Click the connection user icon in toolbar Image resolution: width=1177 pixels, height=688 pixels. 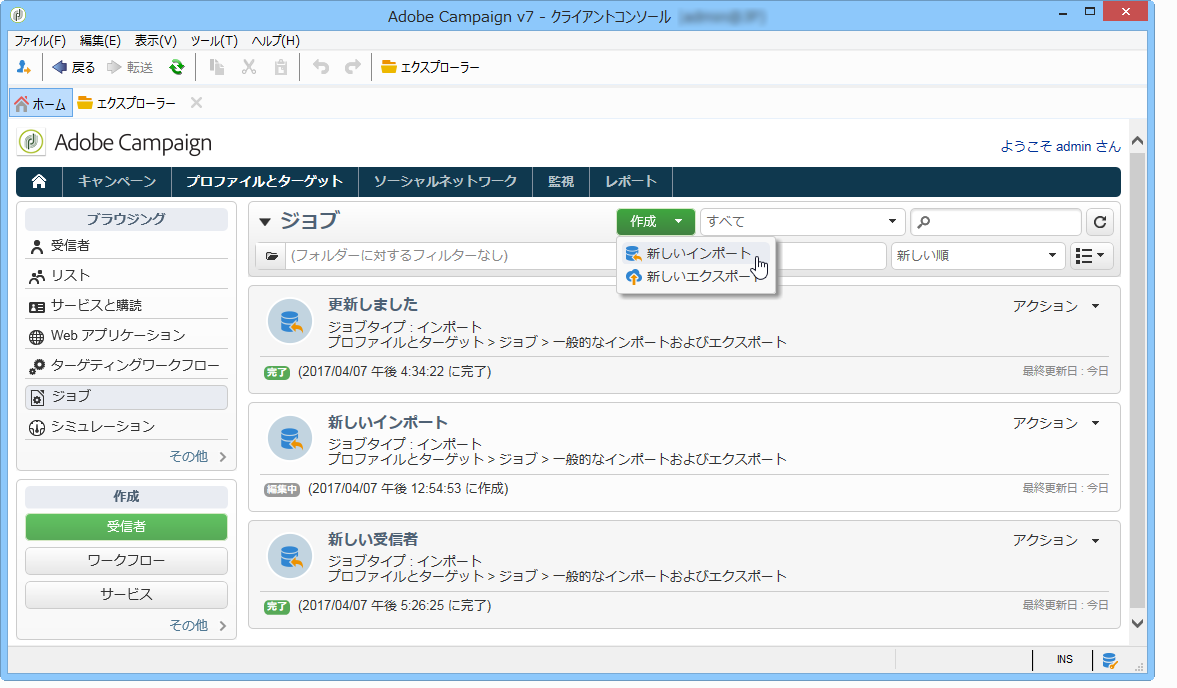(x=23, y=68)
